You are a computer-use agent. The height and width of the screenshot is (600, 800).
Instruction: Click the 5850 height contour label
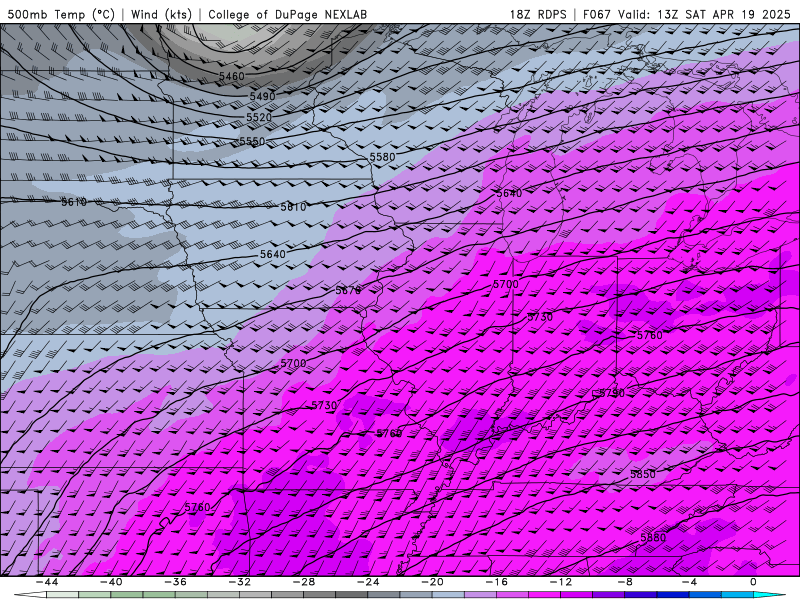click(643, 474)
